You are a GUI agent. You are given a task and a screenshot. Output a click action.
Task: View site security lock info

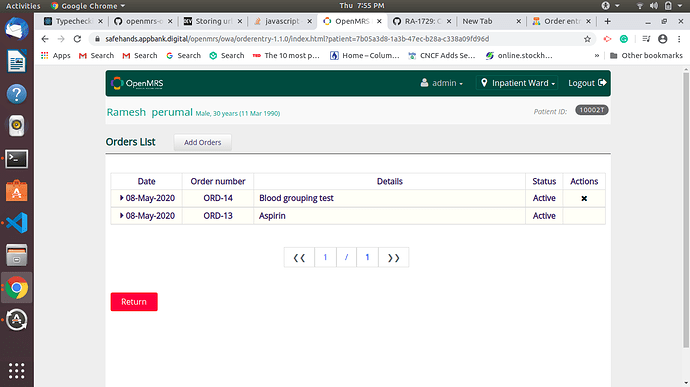point(97,39)
